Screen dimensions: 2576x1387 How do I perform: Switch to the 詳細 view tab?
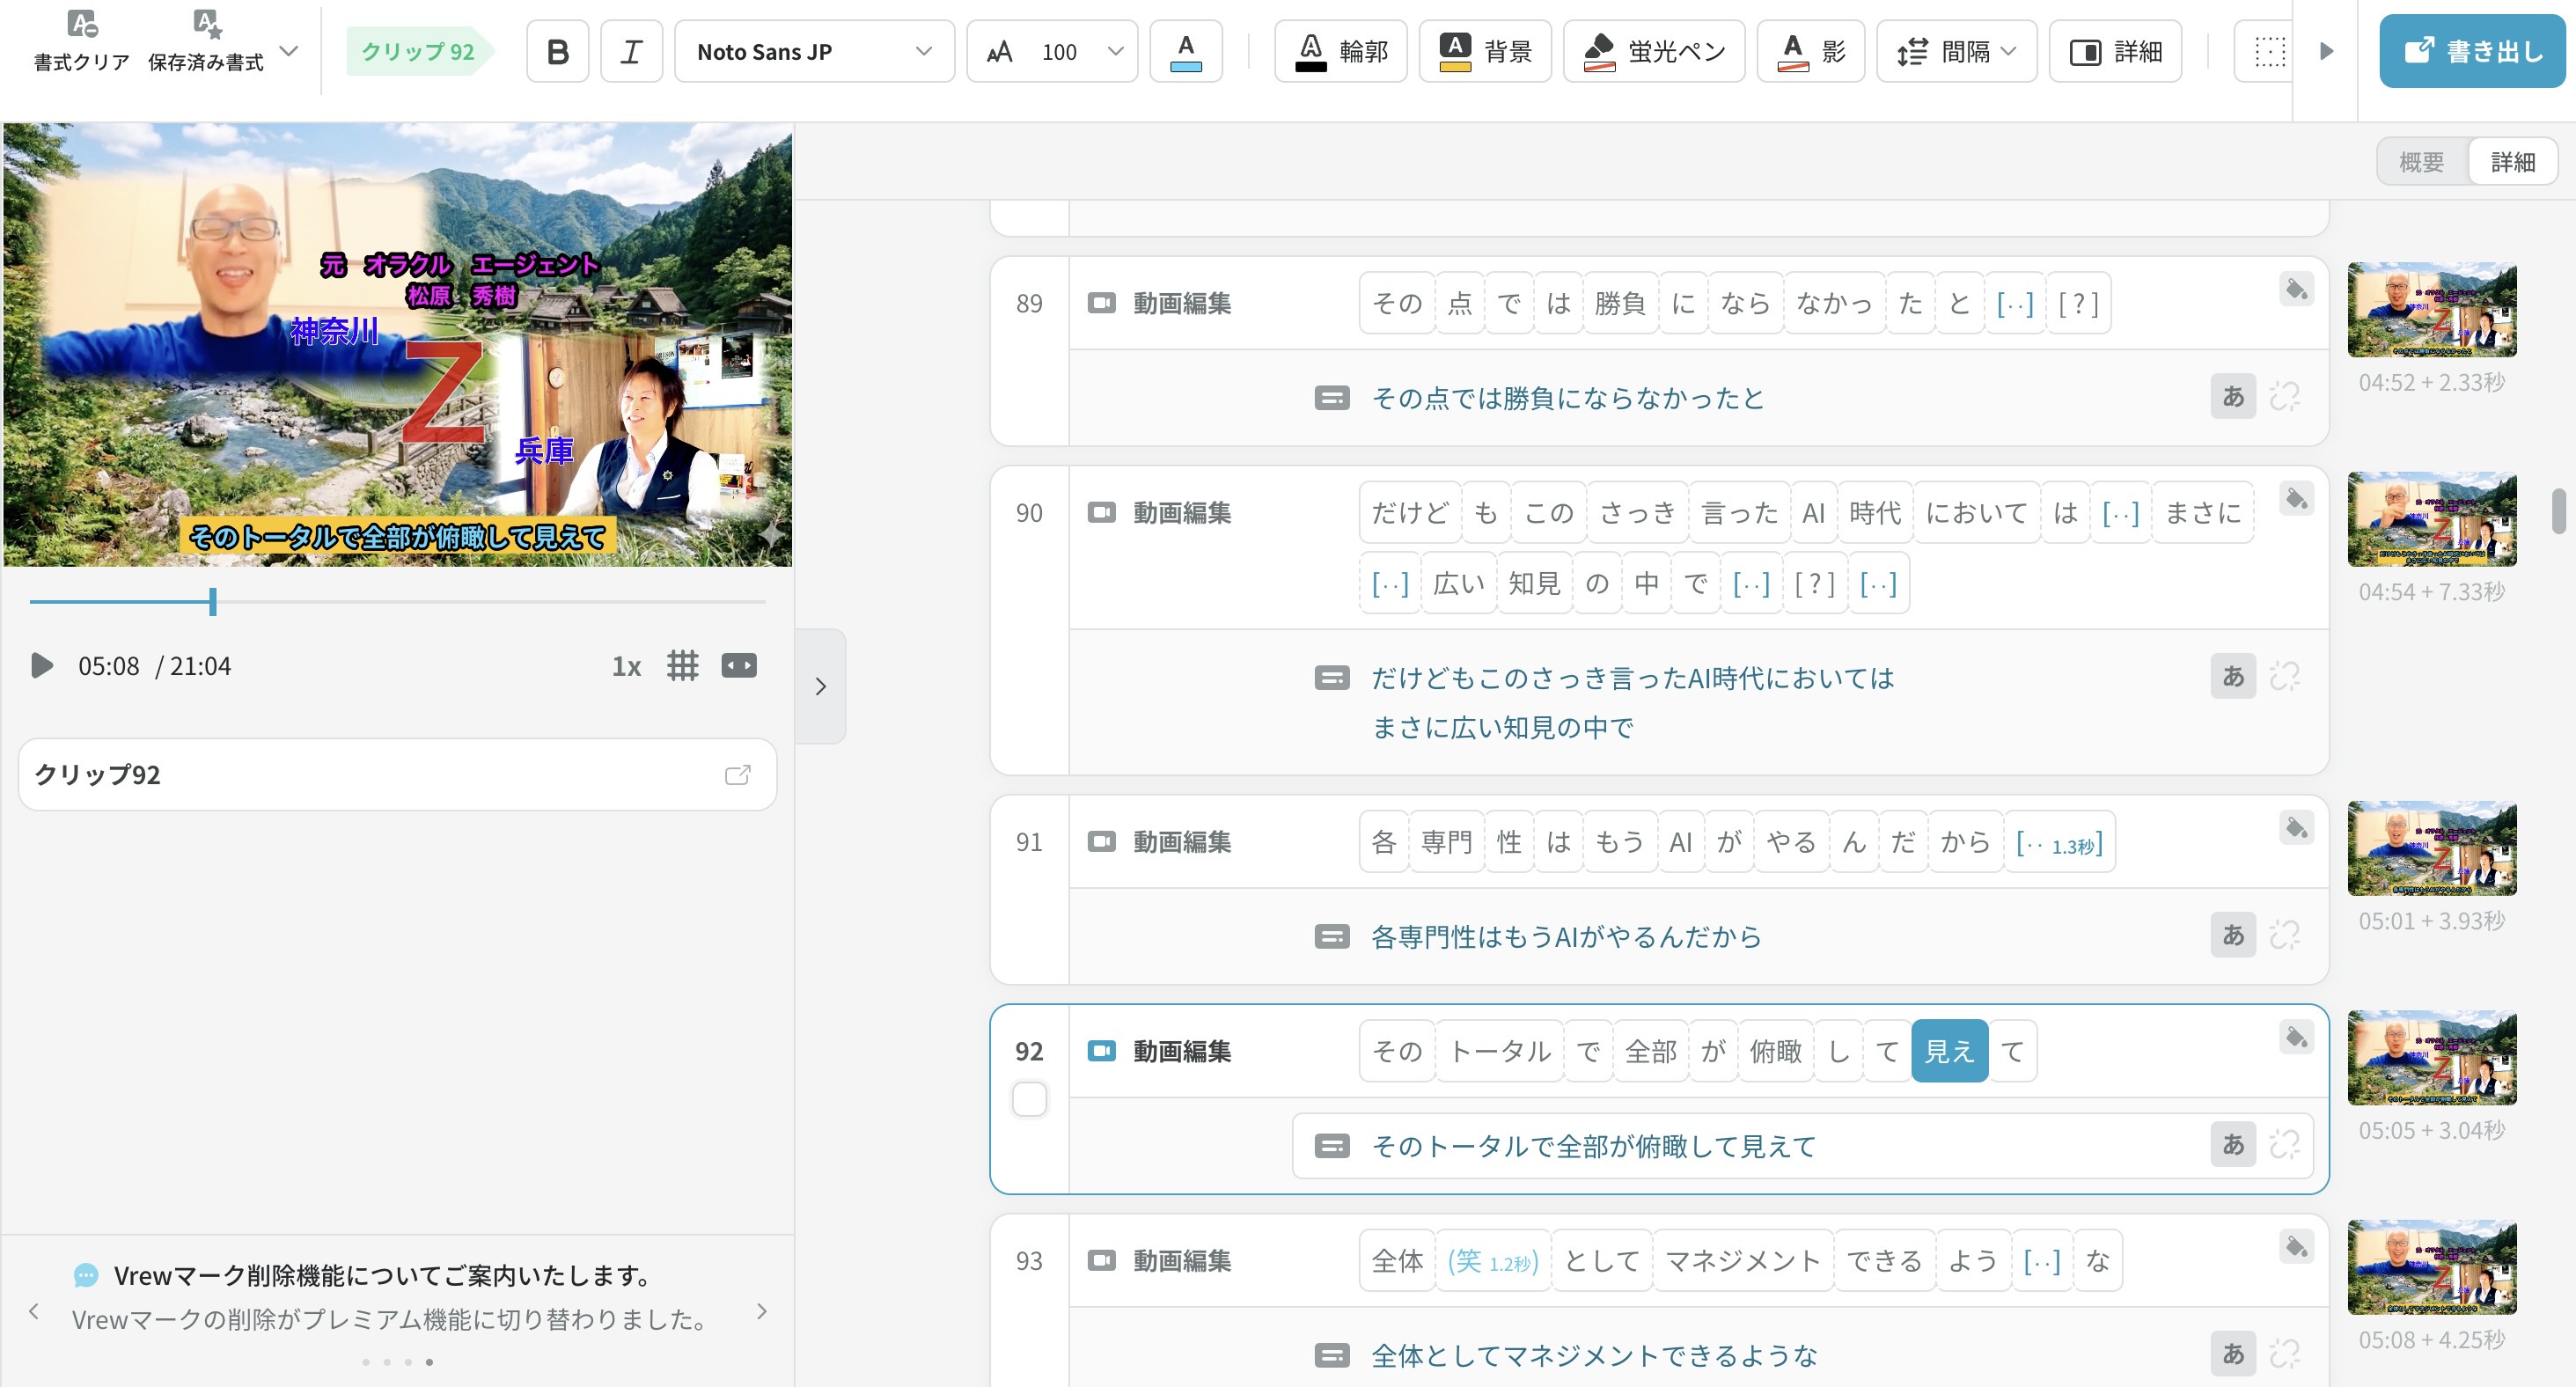pyautogui.click(x=2512, y=162)
